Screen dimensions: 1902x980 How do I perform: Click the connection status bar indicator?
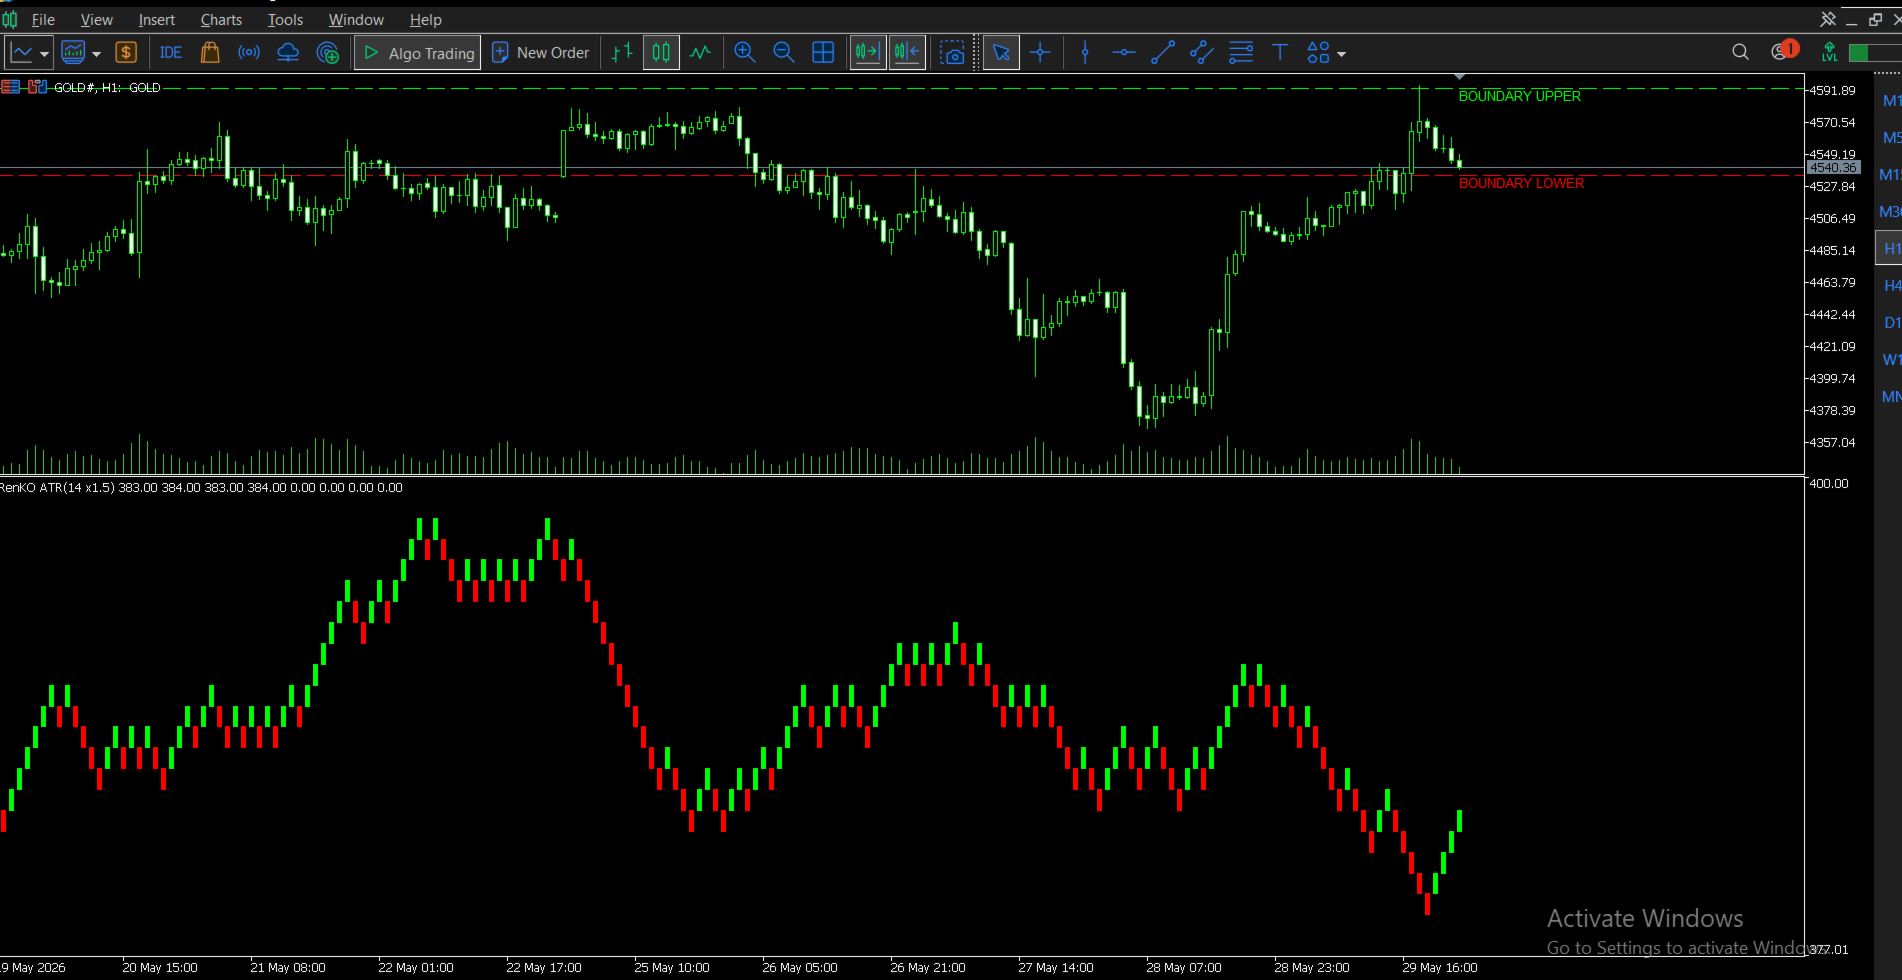pyautogui.click(x=1873, y=53)
